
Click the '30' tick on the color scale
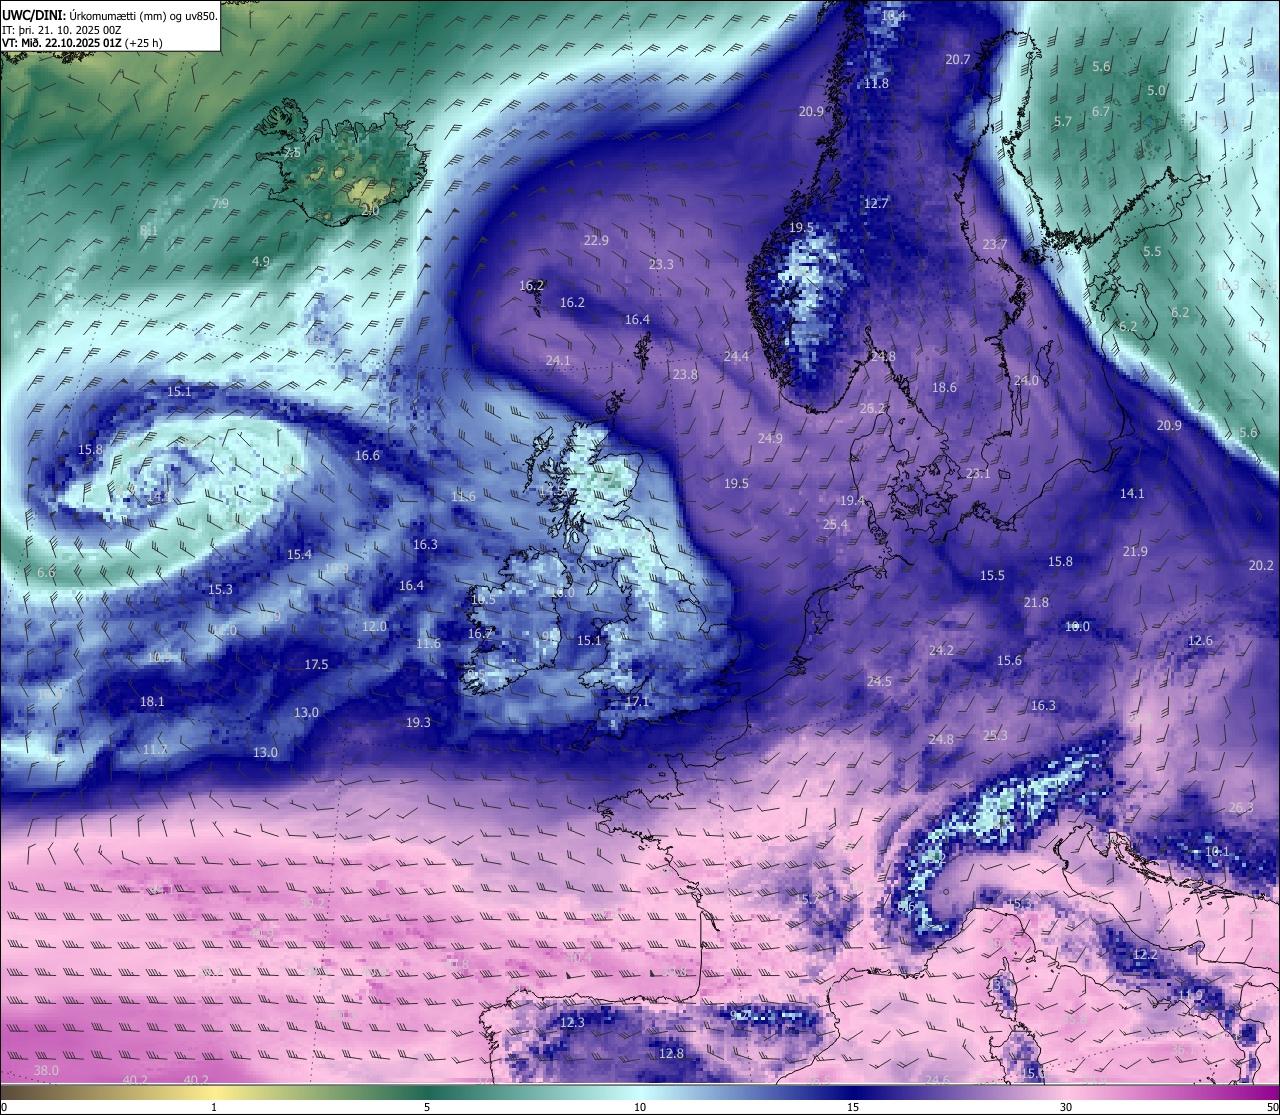point(1066,1107)
